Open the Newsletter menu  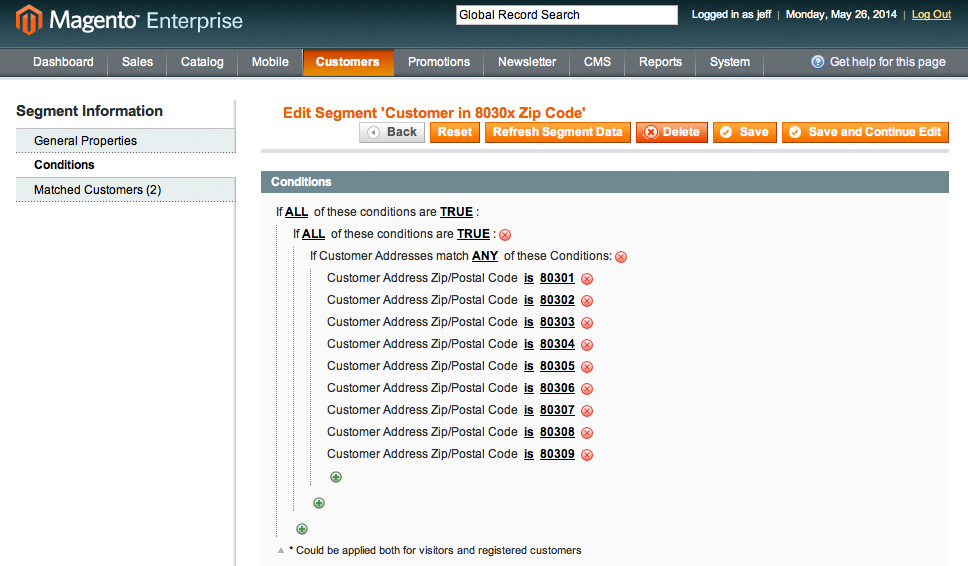[x=527, y=62]
